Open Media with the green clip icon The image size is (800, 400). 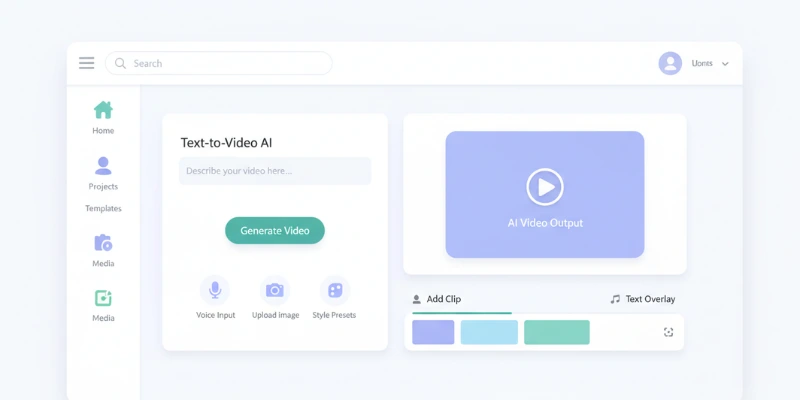click(103, 306)
